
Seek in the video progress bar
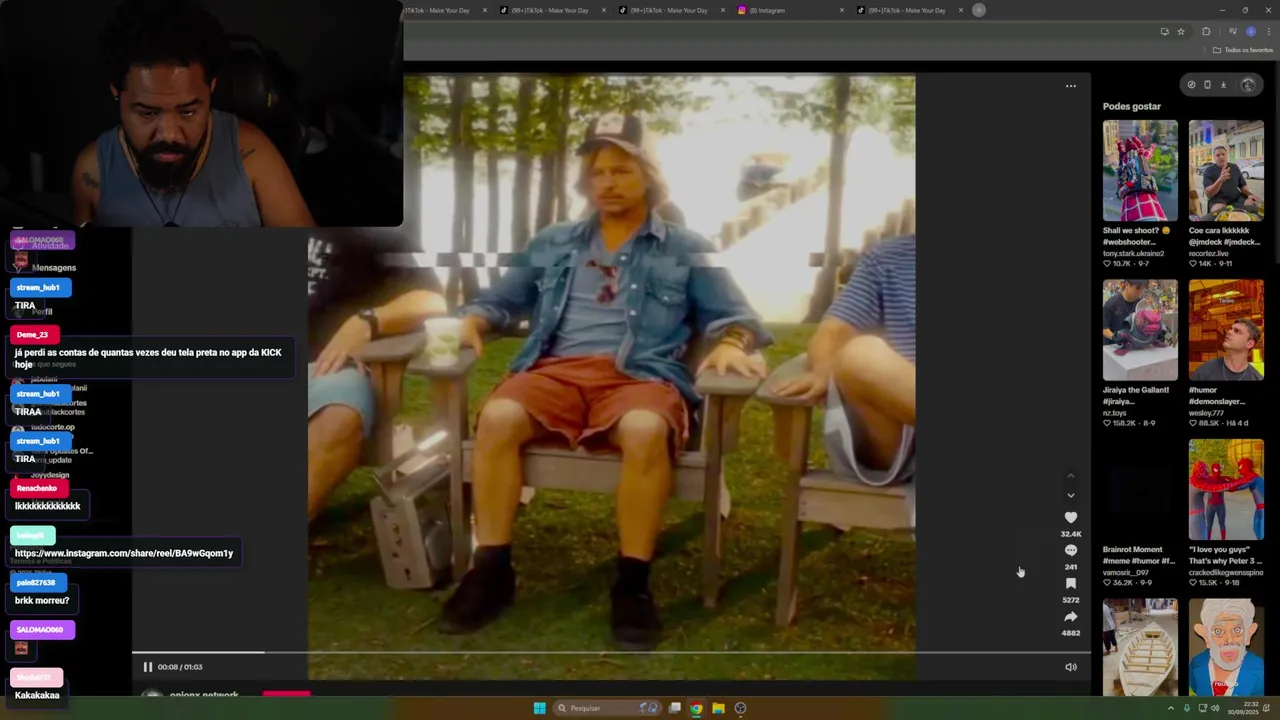tap(611, 653)
